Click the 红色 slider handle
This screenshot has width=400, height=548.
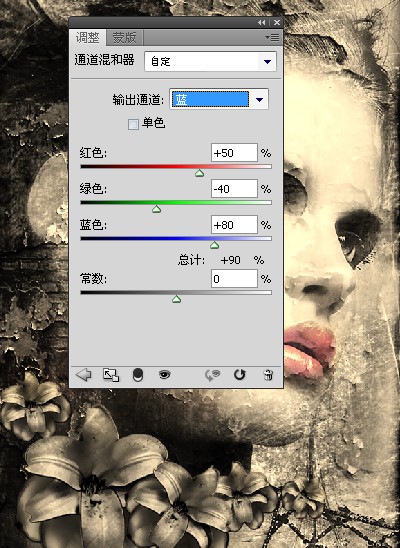pos(199,173)
